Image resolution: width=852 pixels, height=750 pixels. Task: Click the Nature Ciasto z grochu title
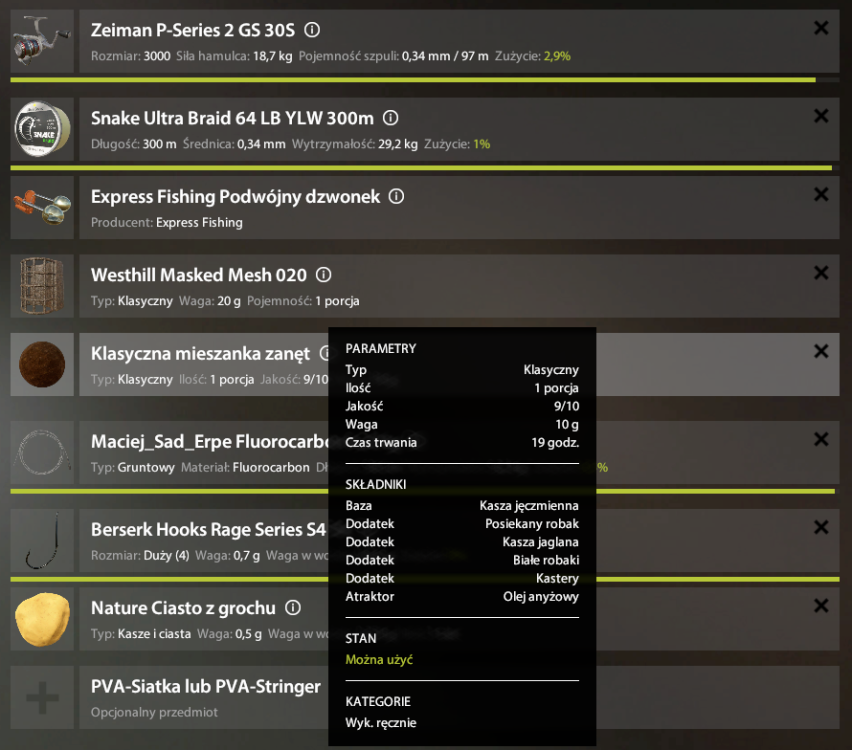pos(183,608)
